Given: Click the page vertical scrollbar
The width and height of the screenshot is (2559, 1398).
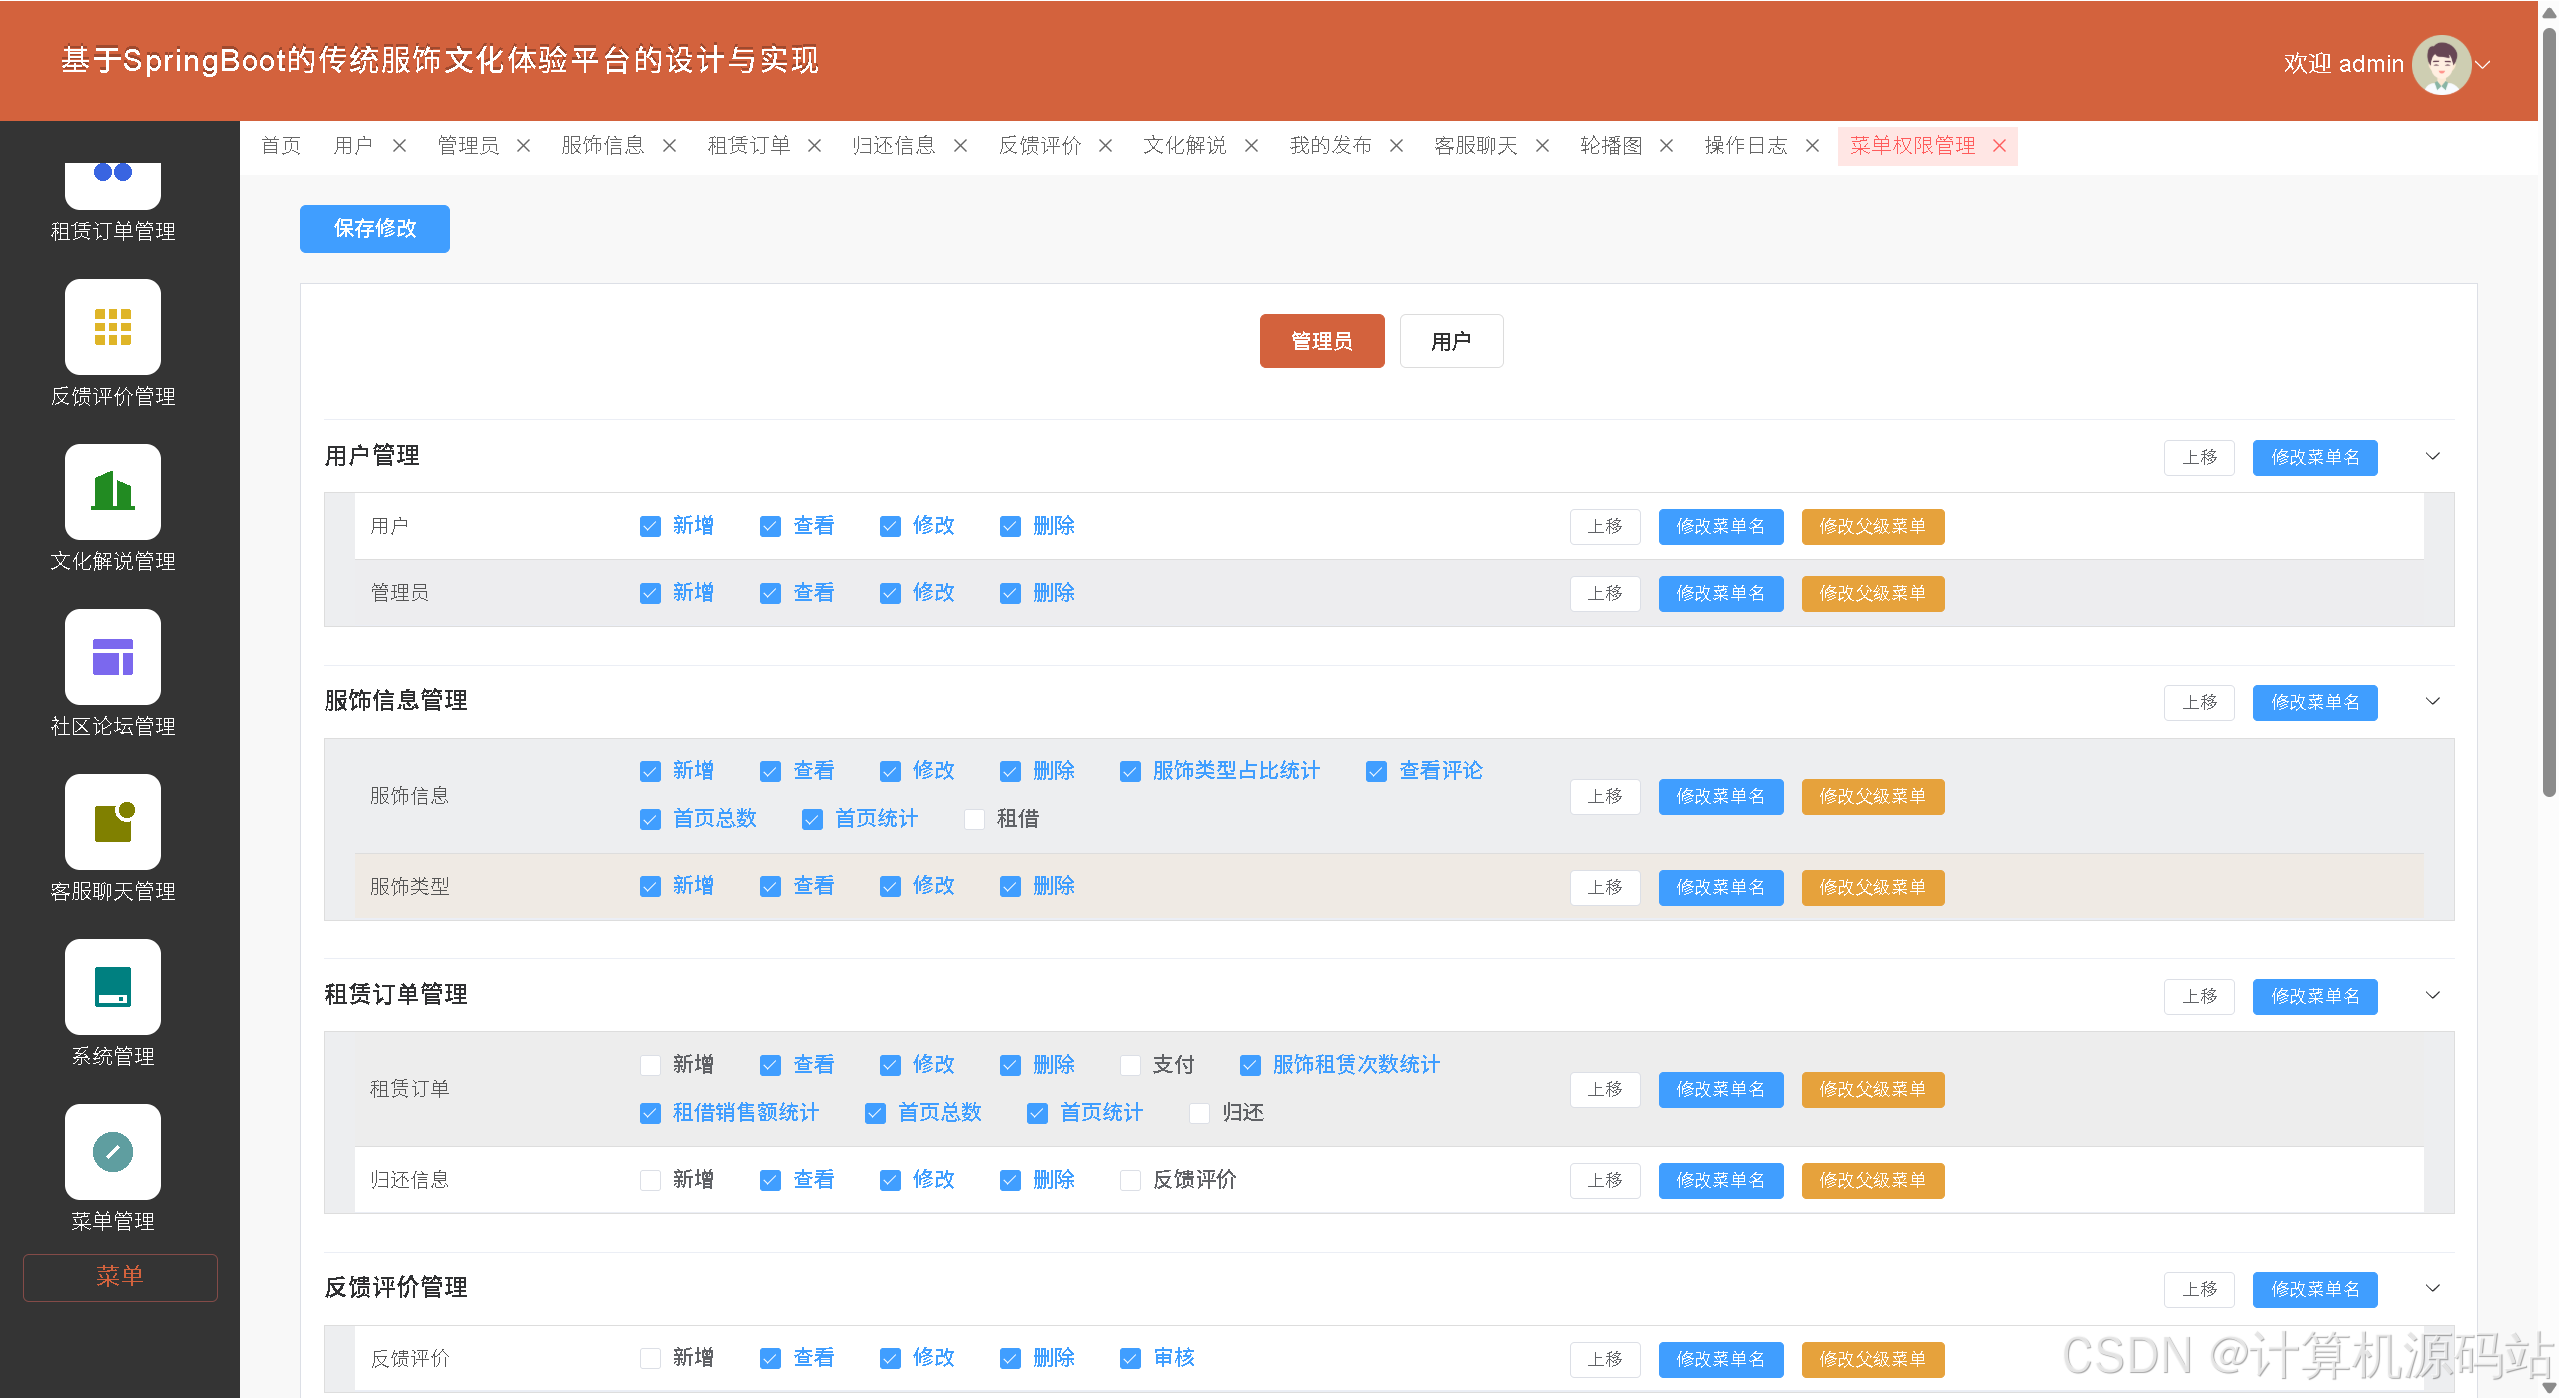Looking at the screenshot, I should 2548,400.
